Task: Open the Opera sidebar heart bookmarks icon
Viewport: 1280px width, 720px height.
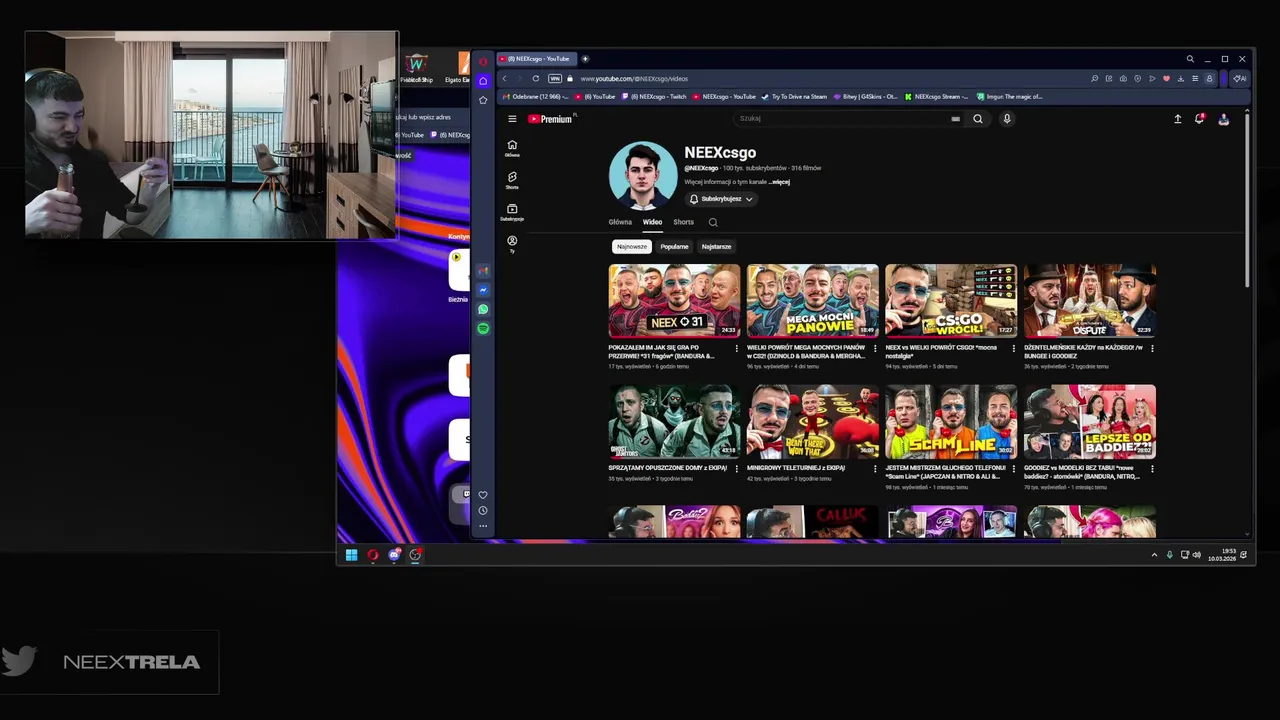Action: pyautogui.click(x=483, y=495)
